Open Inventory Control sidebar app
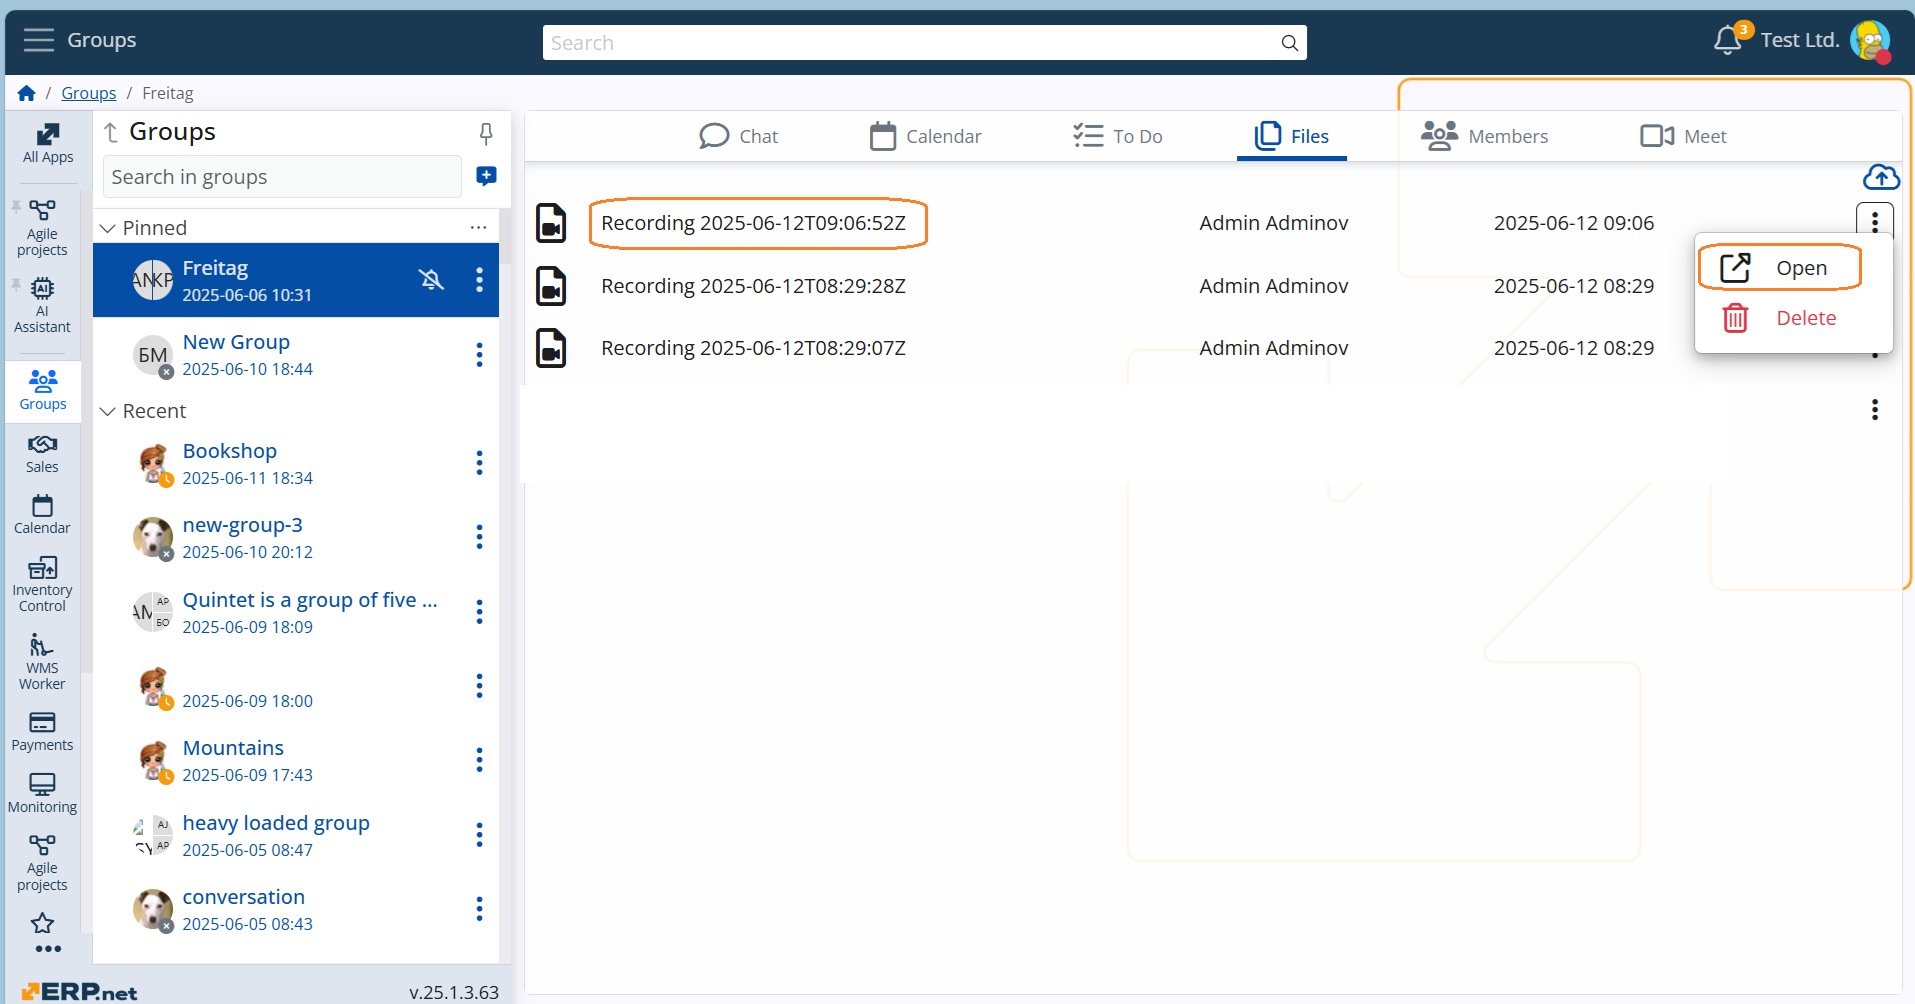Viewport: 1915px width, 1004px height. [42, 584]
